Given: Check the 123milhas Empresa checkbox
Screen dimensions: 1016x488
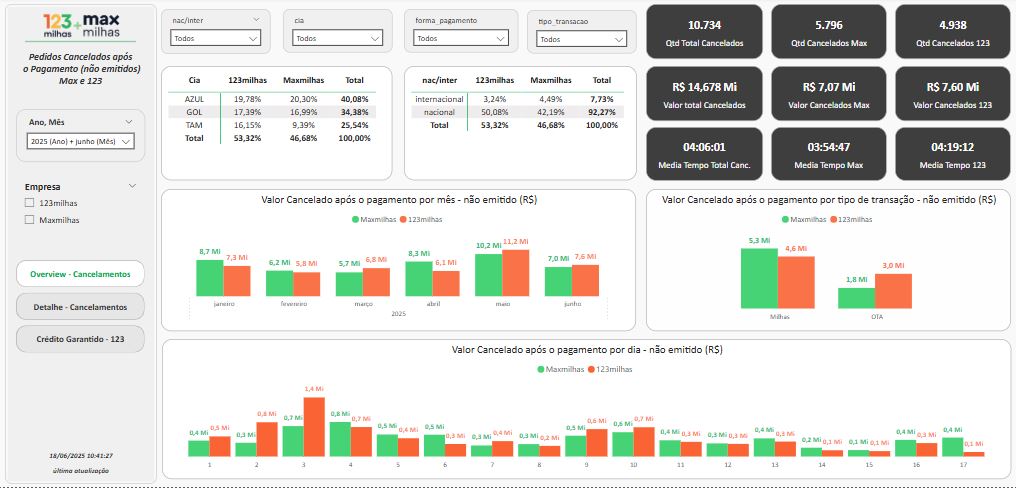Looking at the screenshot, I should [29, 203].
